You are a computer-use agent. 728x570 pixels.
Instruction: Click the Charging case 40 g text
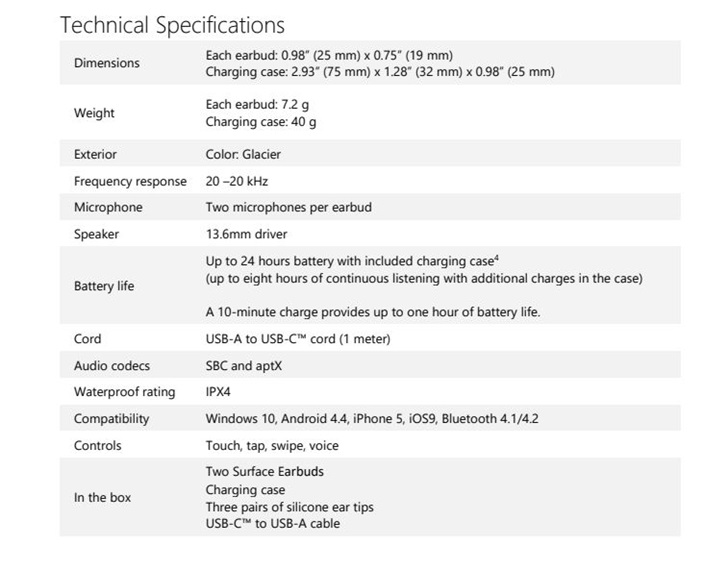click(x=261, y=122)
